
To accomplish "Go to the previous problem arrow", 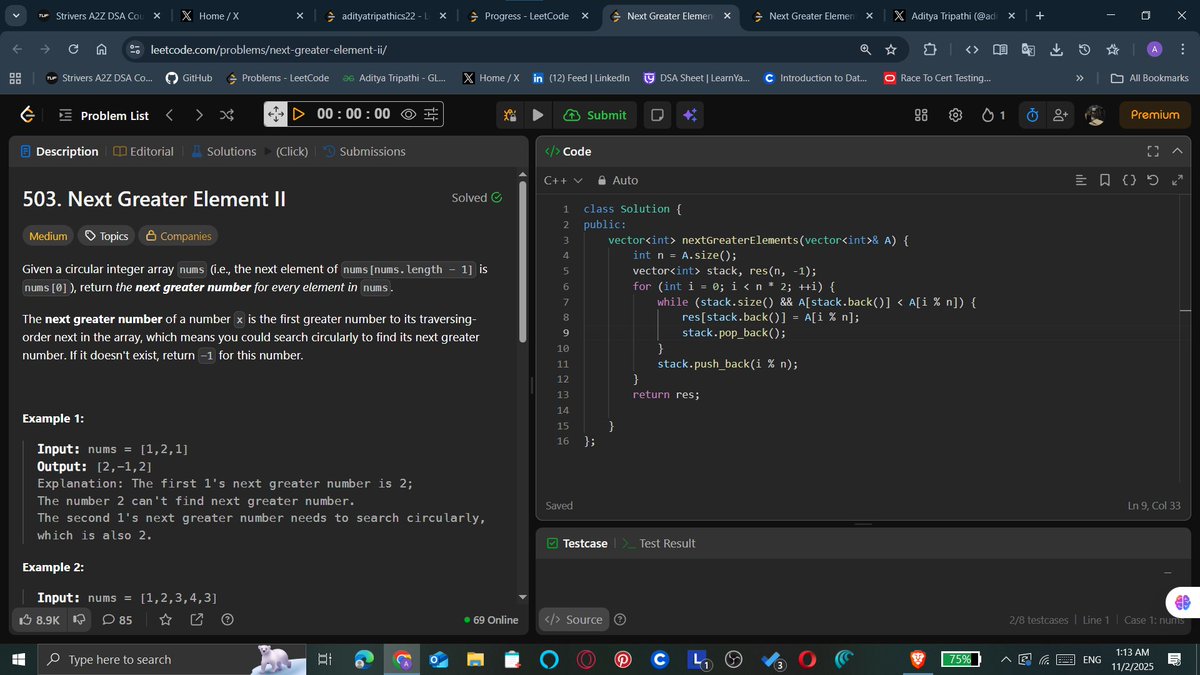I will coord(169,115).
